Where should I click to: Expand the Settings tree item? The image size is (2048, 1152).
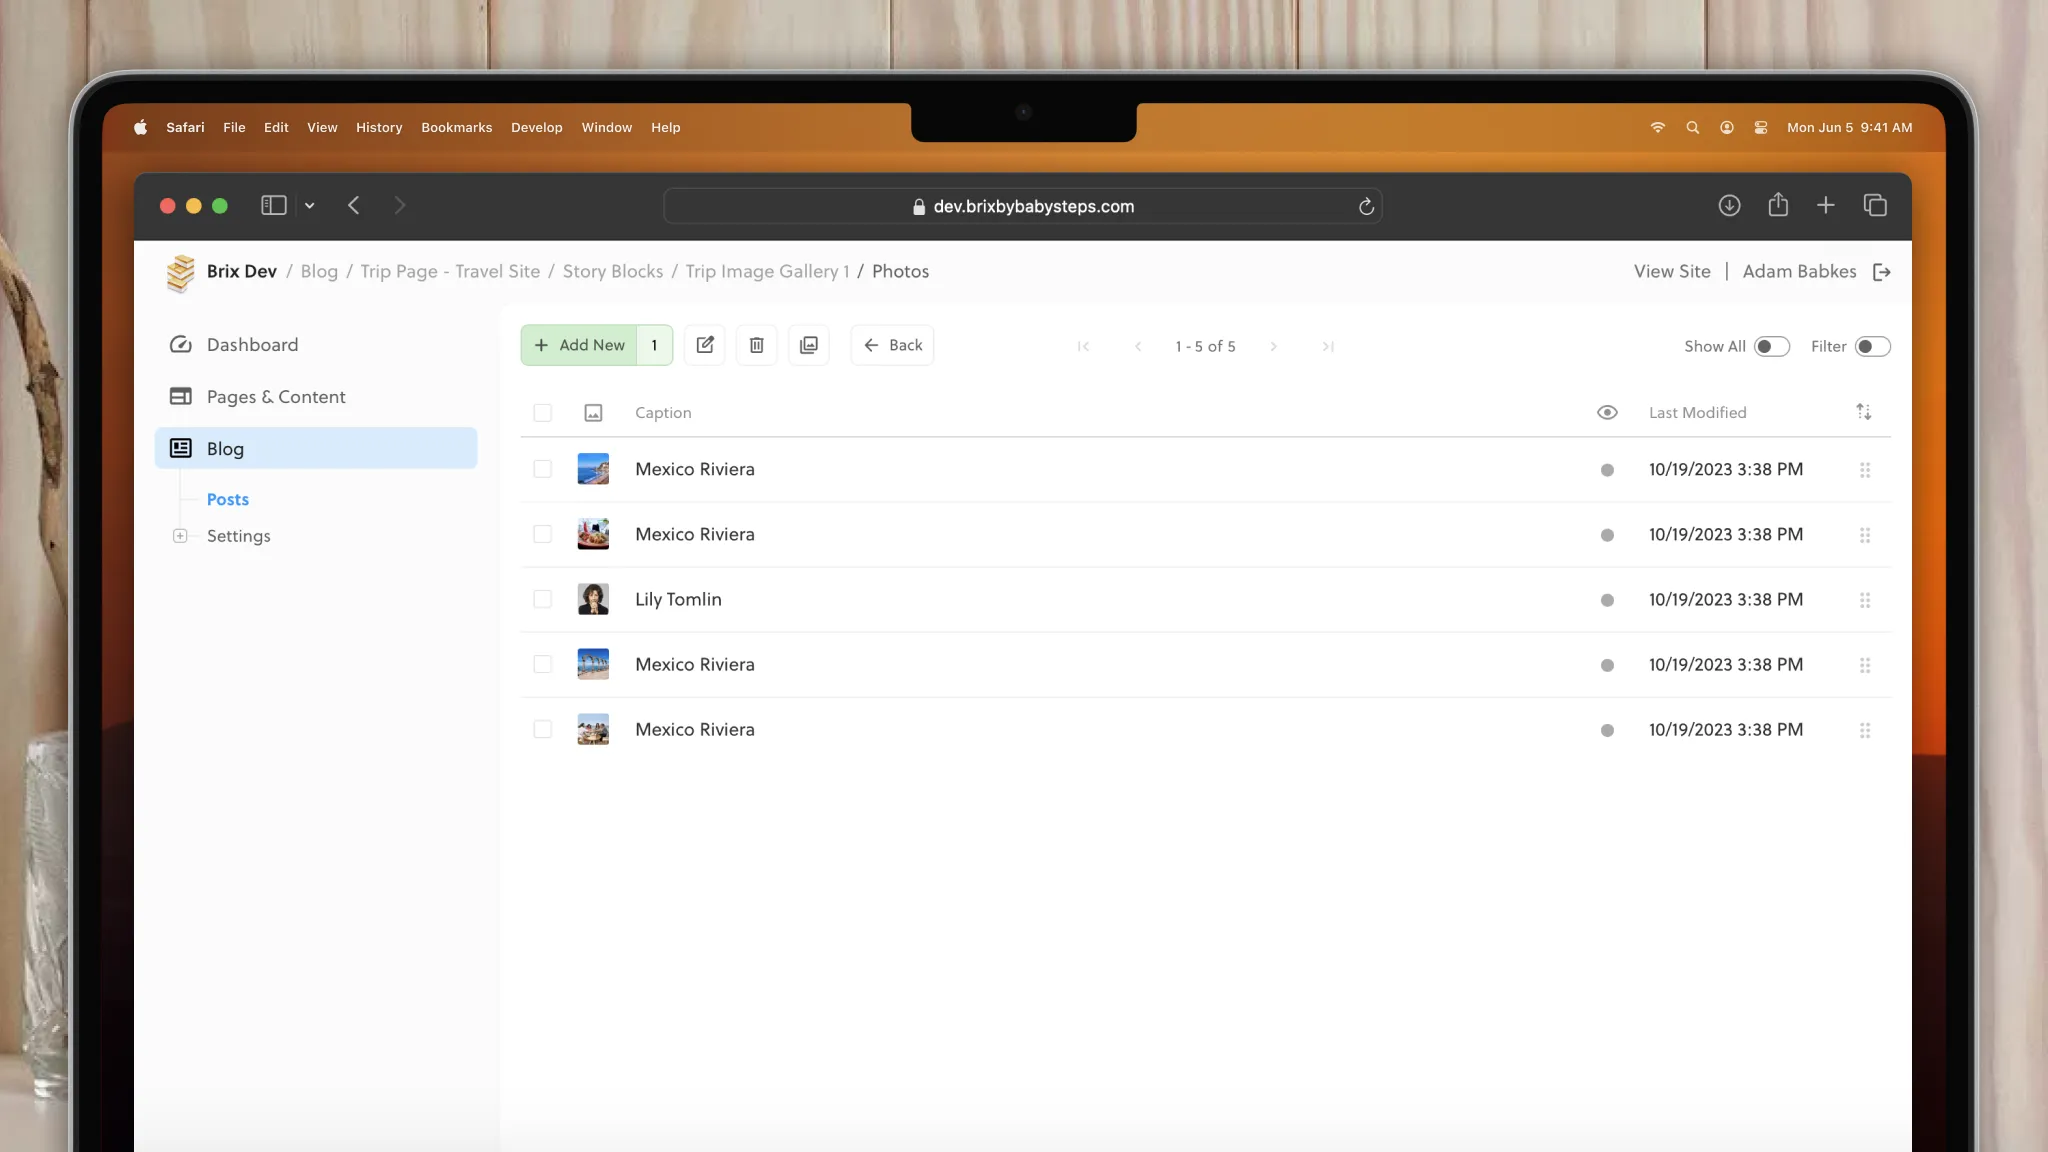point(180,536)
